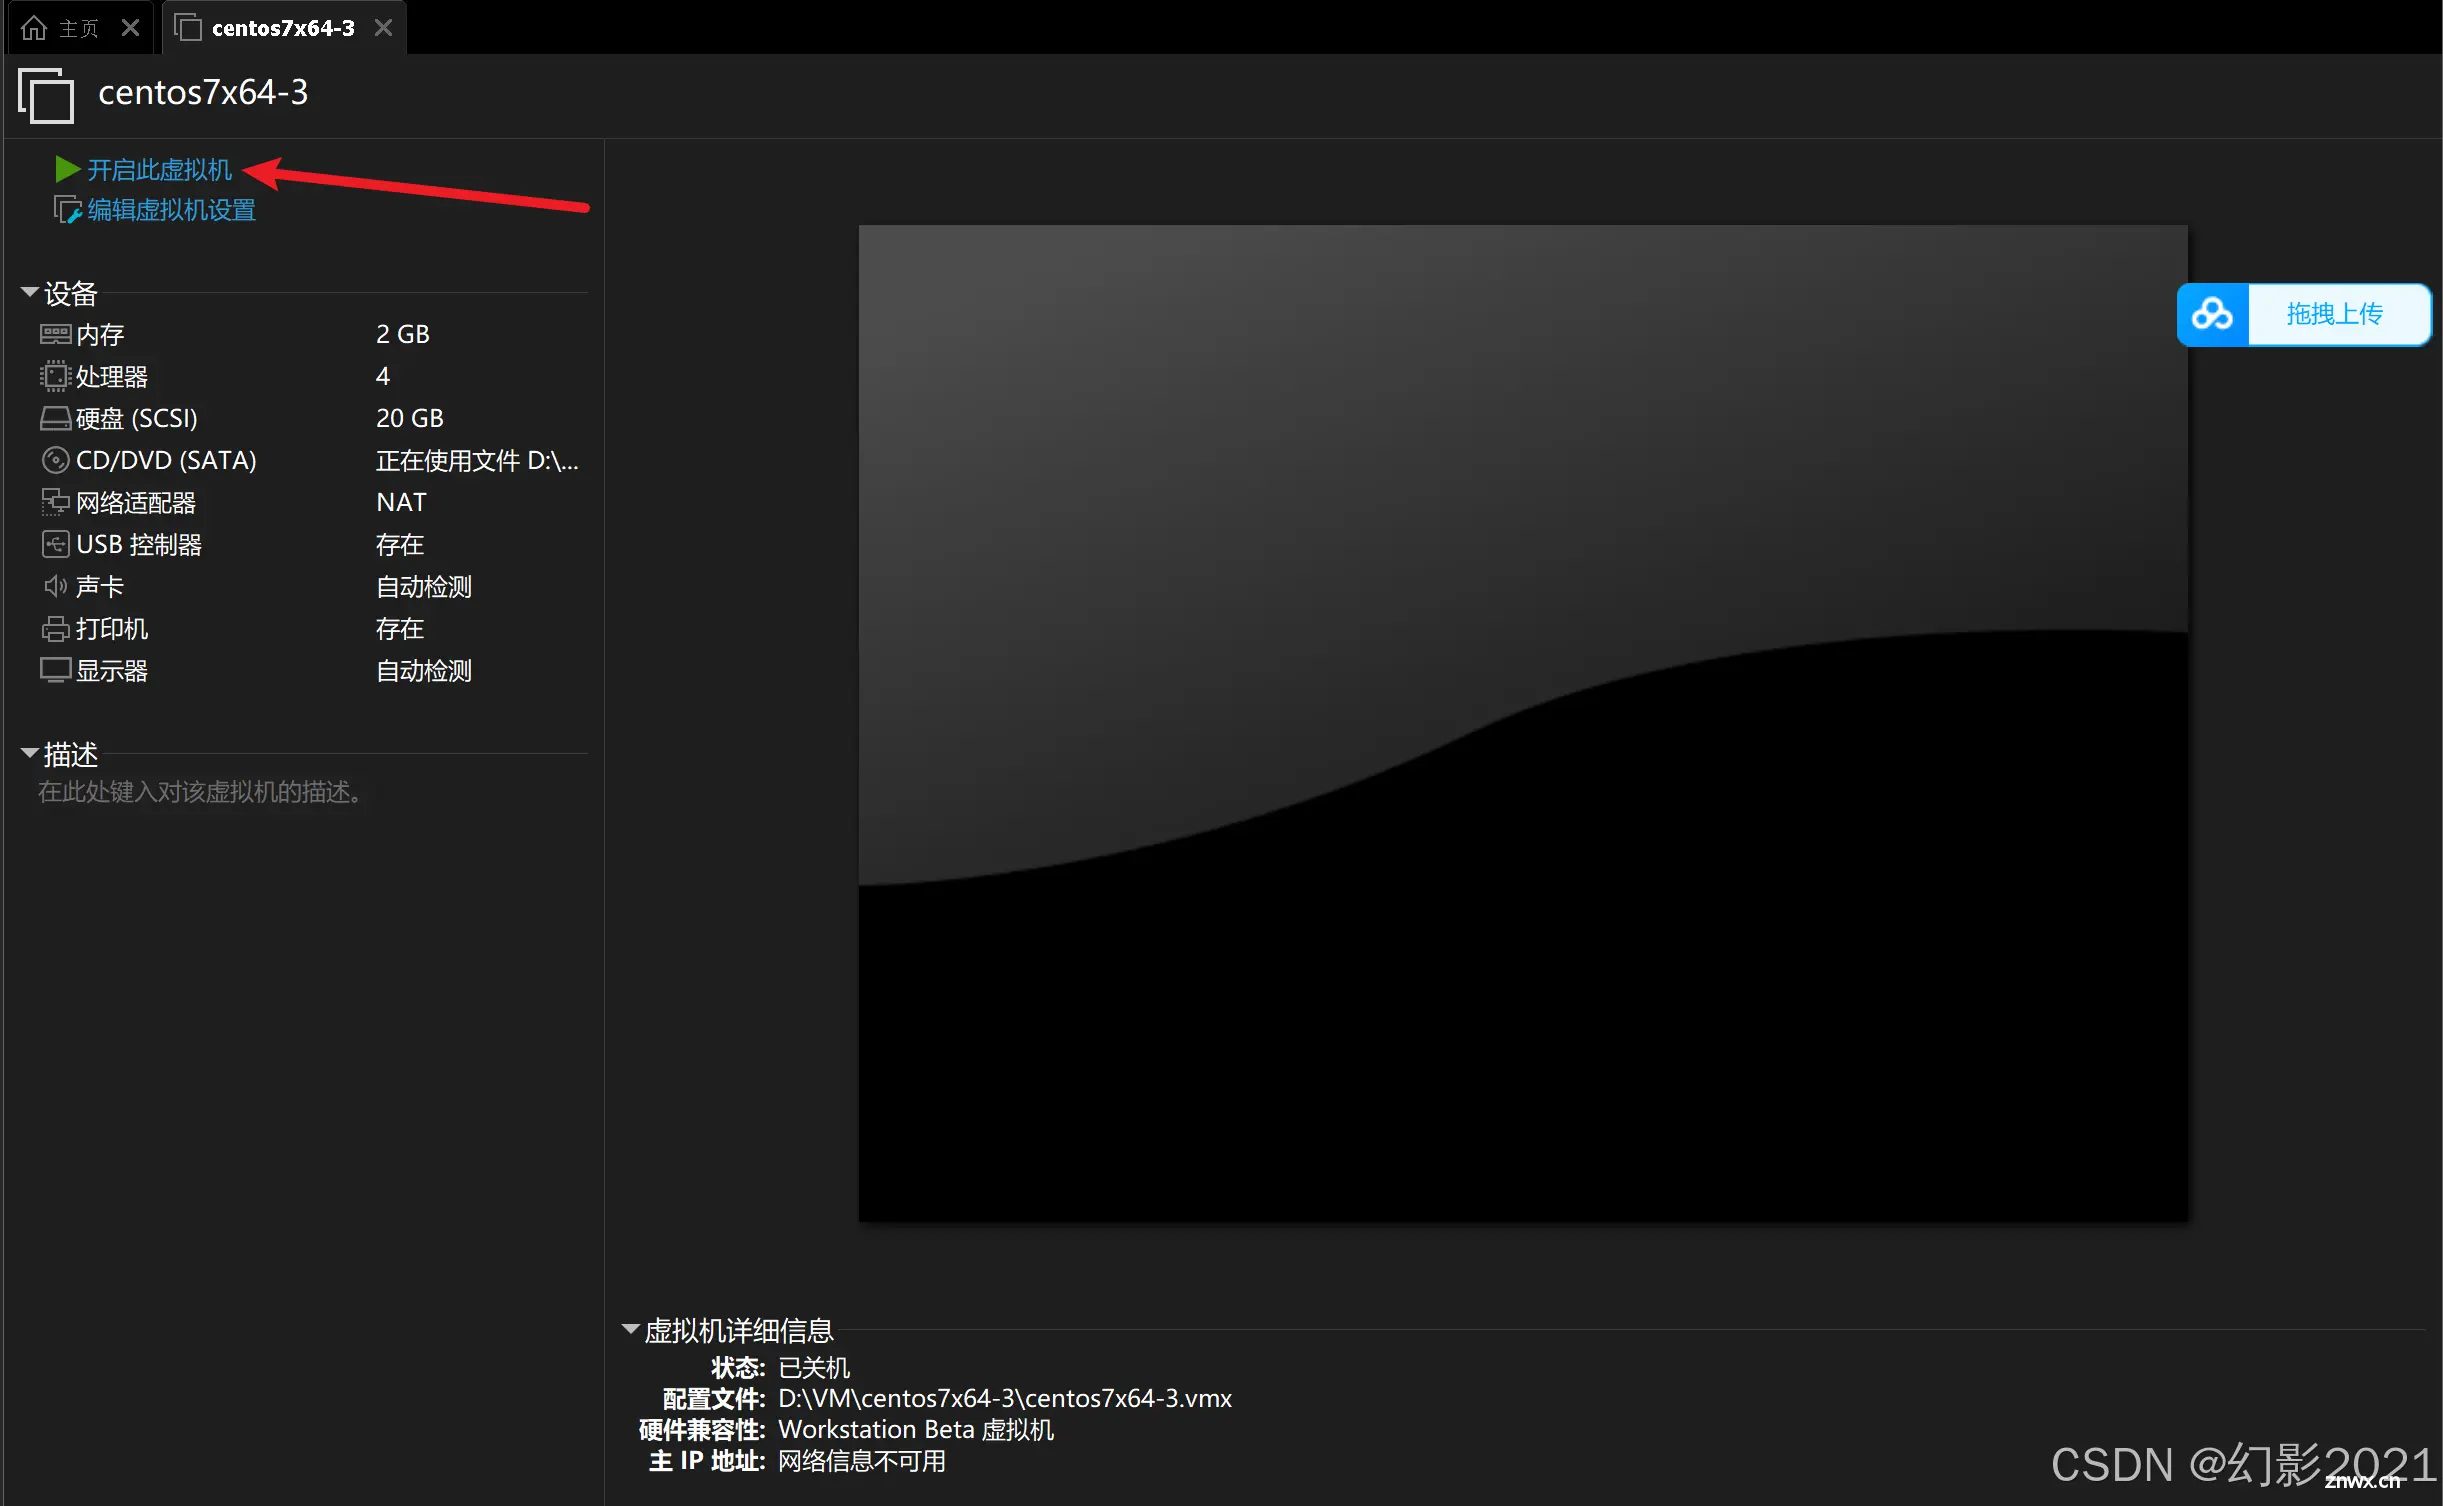Click the 已关机 status text
The width and height of the screenshot is (2443, 1506).
click(x=814, y=1367)
